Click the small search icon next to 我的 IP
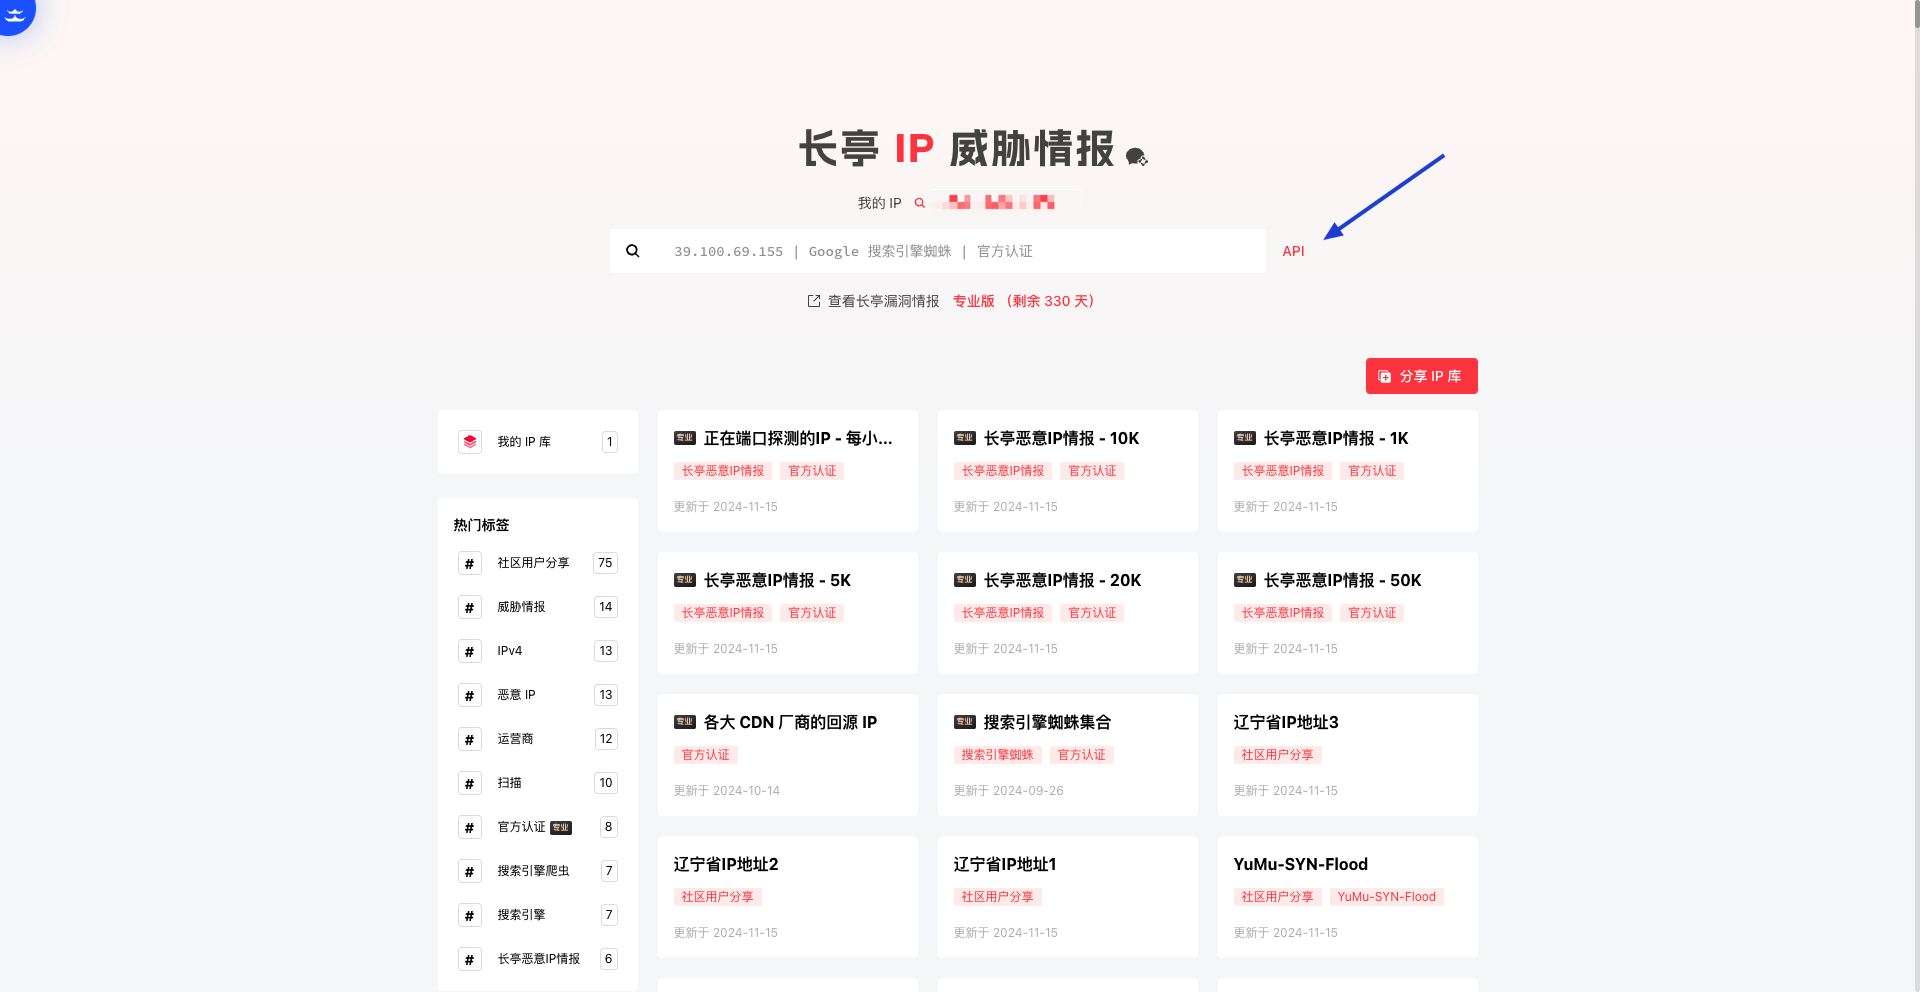1920x992 pixels. pos(920,203)
